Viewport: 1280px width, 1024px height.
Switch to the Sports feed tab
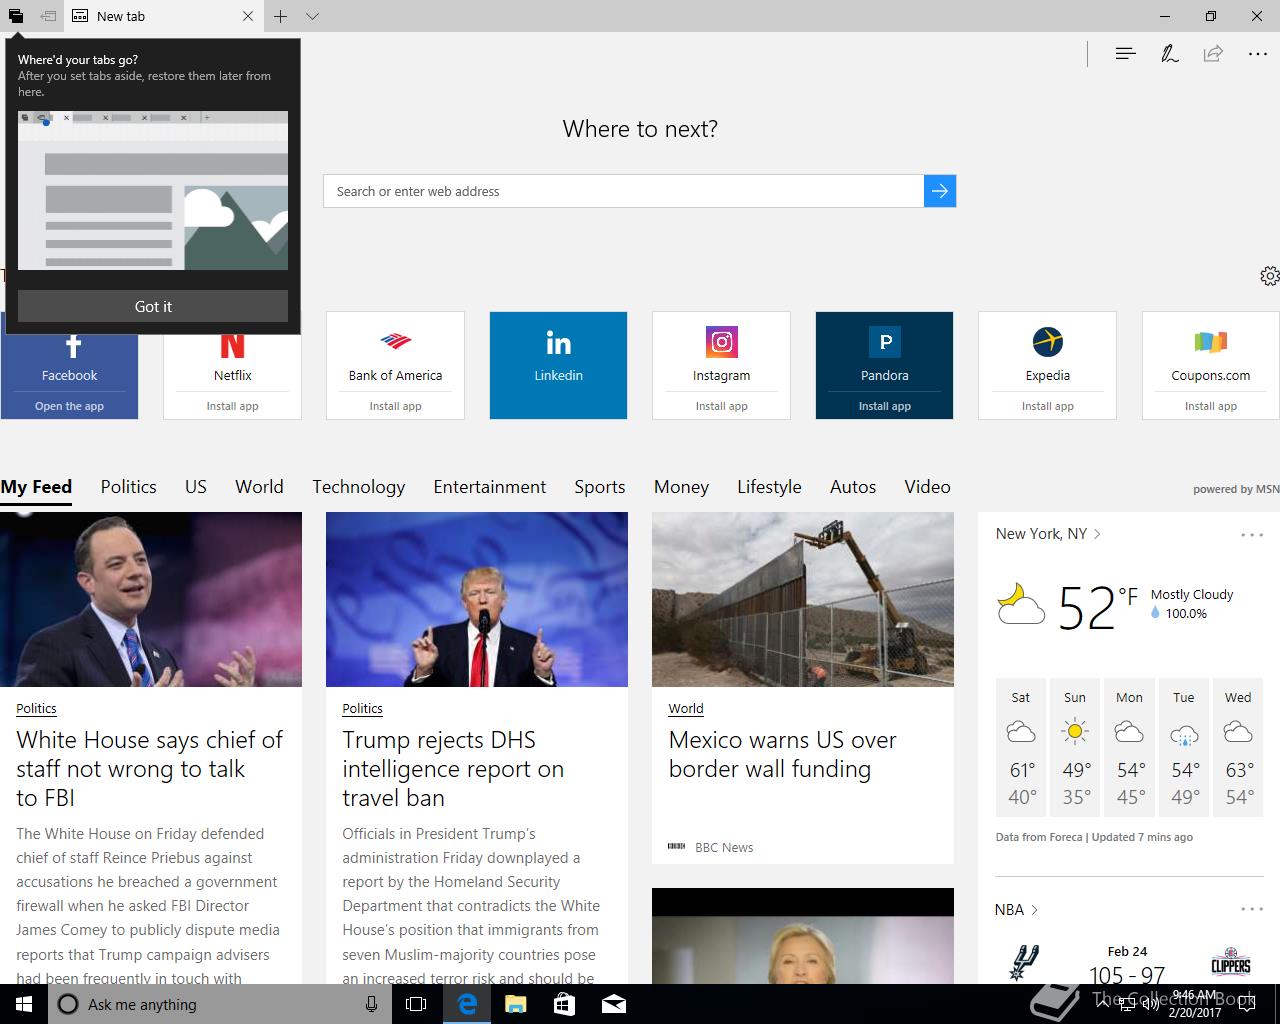click(599, 487)
